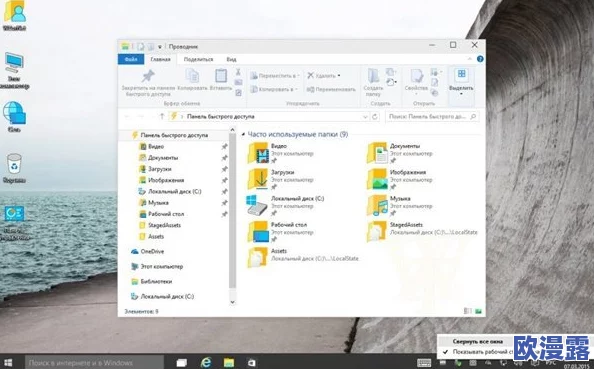The image size is (594, 369).
Task: Open Task View on the taskbar
Action: click(x=182, y=363)
